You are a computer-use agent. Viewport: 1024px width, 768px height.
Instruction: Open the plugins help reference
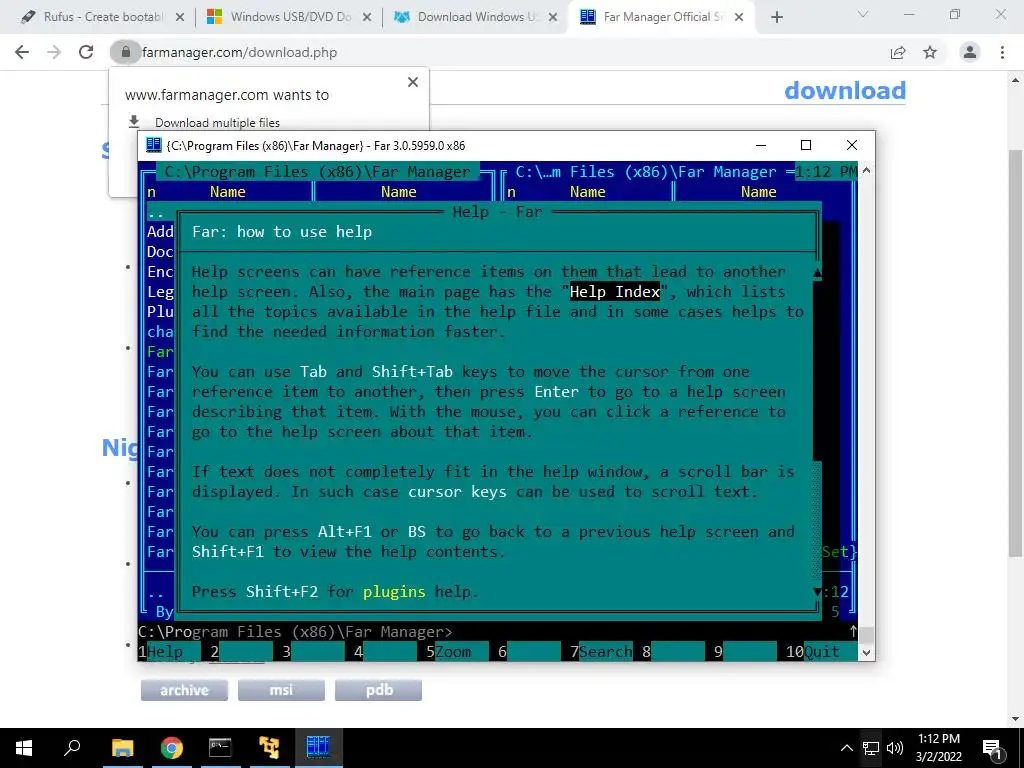(x=394, y=592)
